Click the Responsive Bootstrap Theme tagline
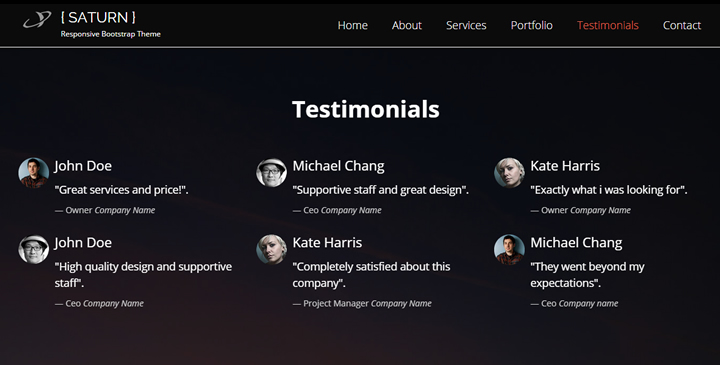The width and height of the screenshot is (720, 365). pos(111,34)
